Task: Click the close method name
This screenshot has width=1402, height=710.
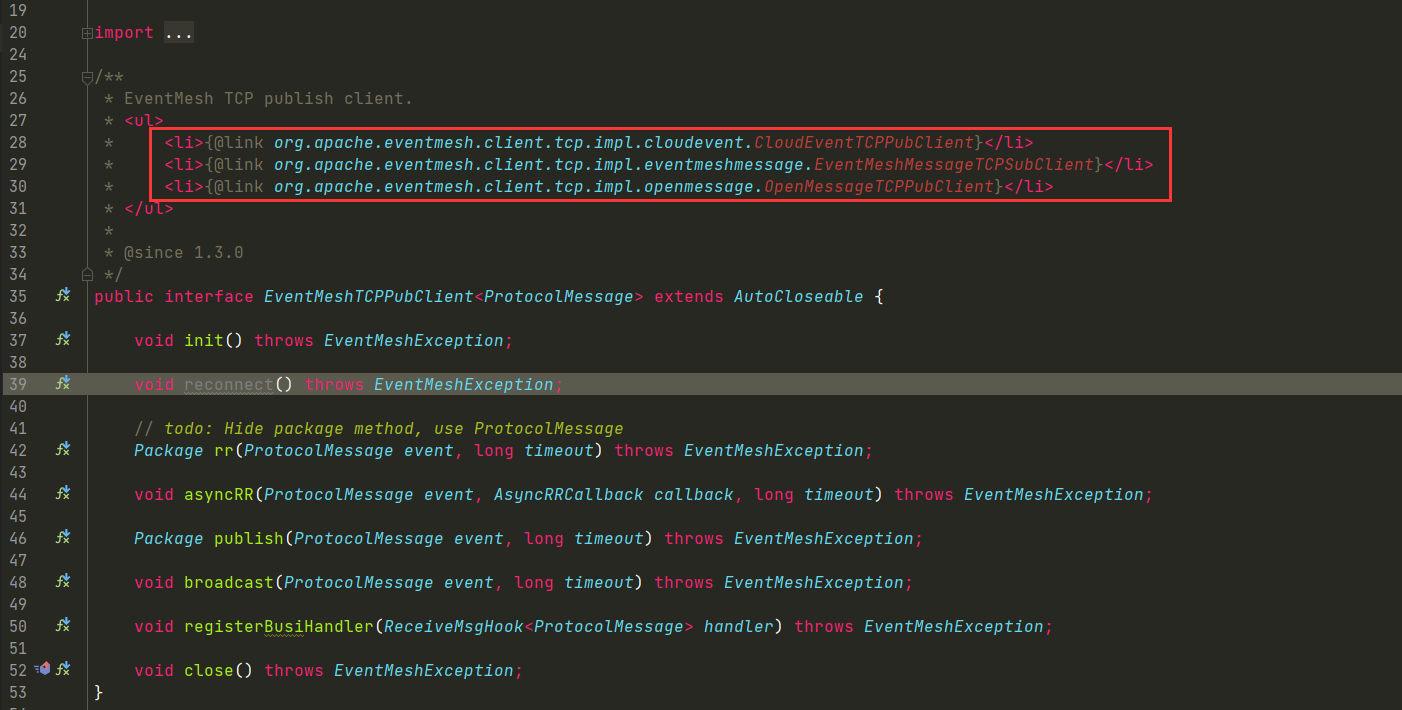Action: tap(209, 670)
